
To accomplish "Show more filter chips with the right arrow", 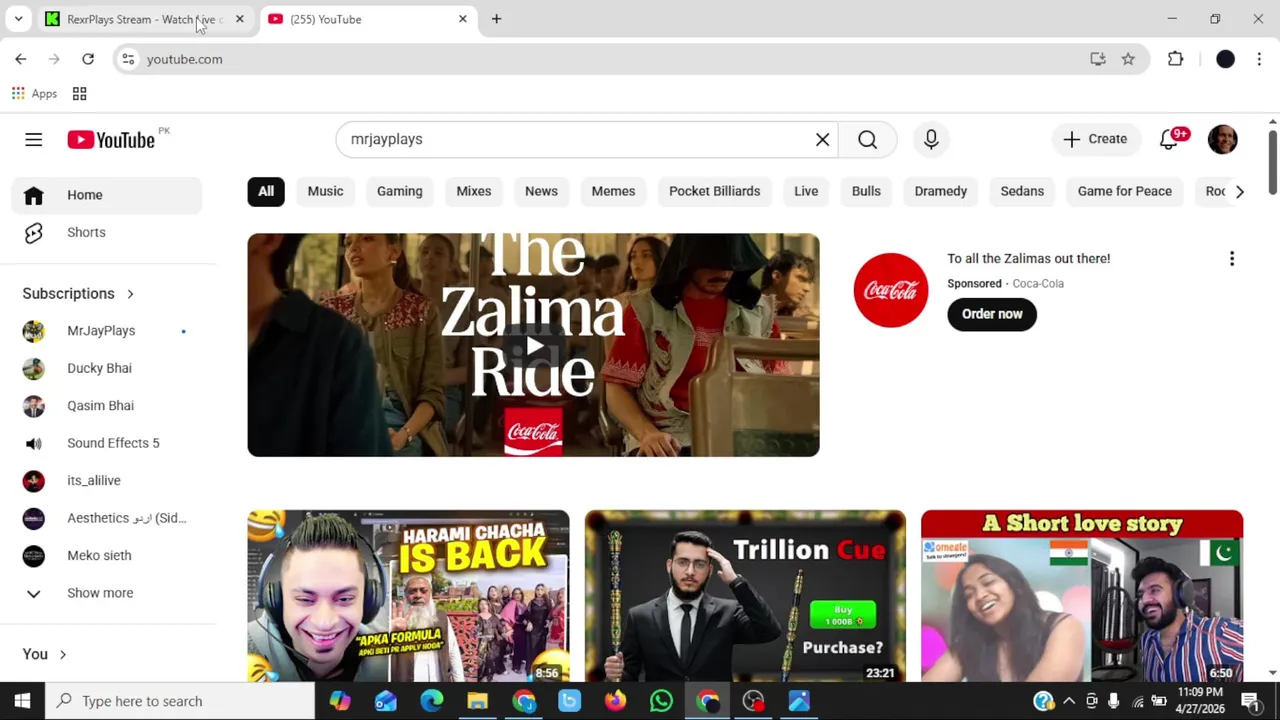I will 1239,191.
